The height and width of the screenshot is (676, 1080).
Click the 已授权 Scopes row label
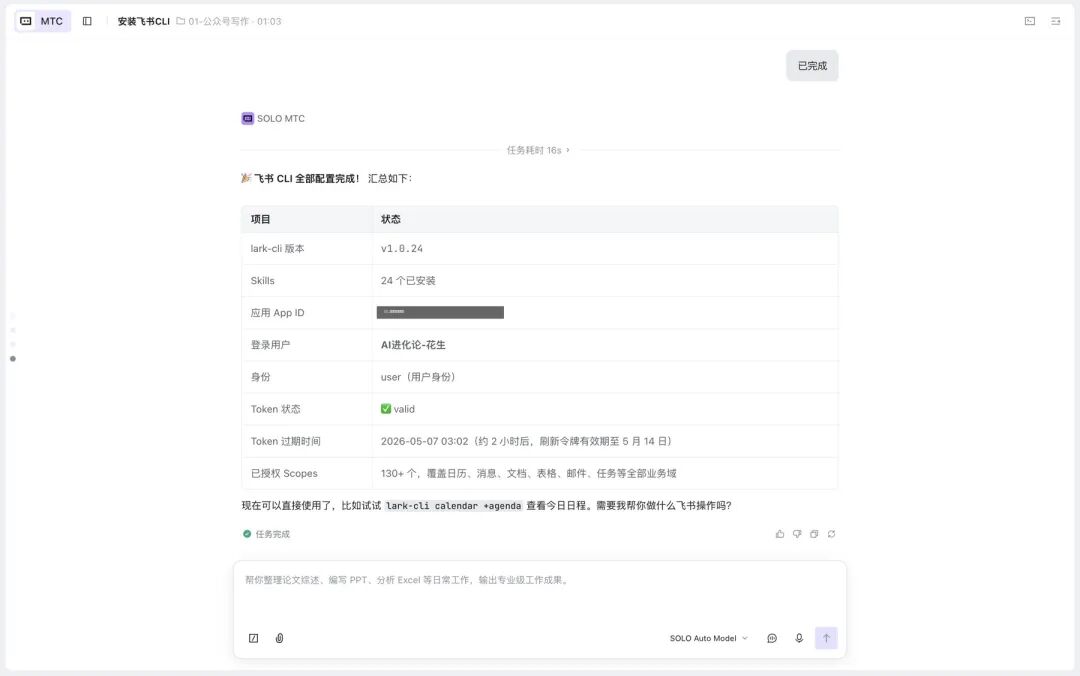284,473
